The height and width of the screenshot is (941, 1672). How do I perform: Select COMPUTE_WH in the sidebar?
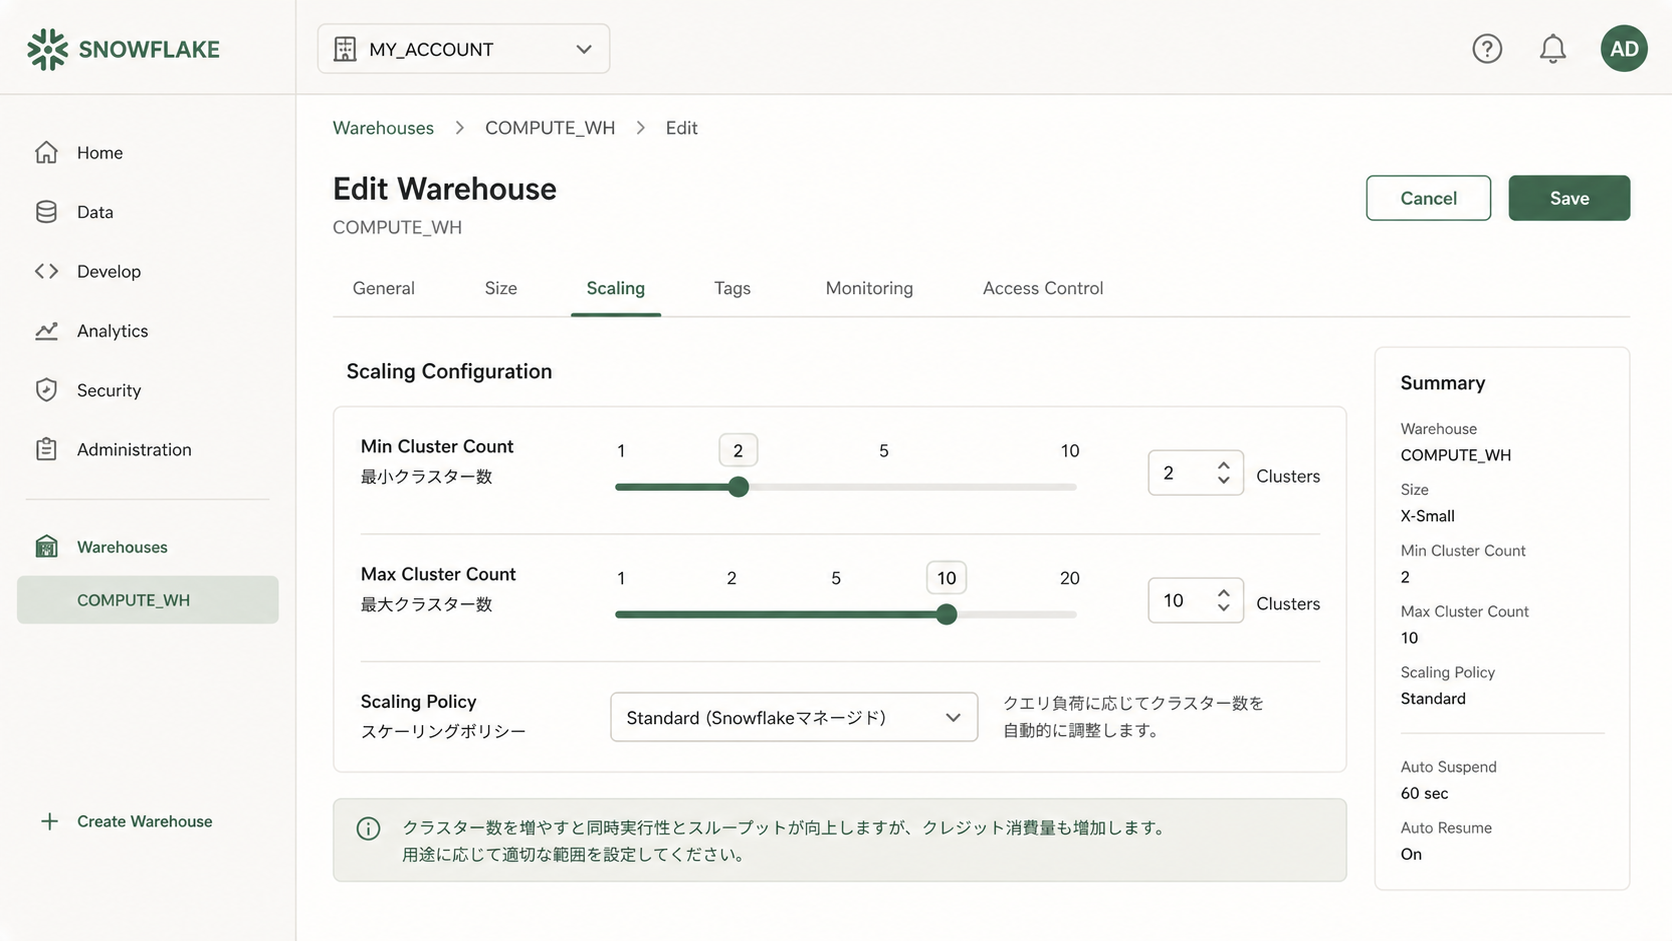[x=133, y=600]
